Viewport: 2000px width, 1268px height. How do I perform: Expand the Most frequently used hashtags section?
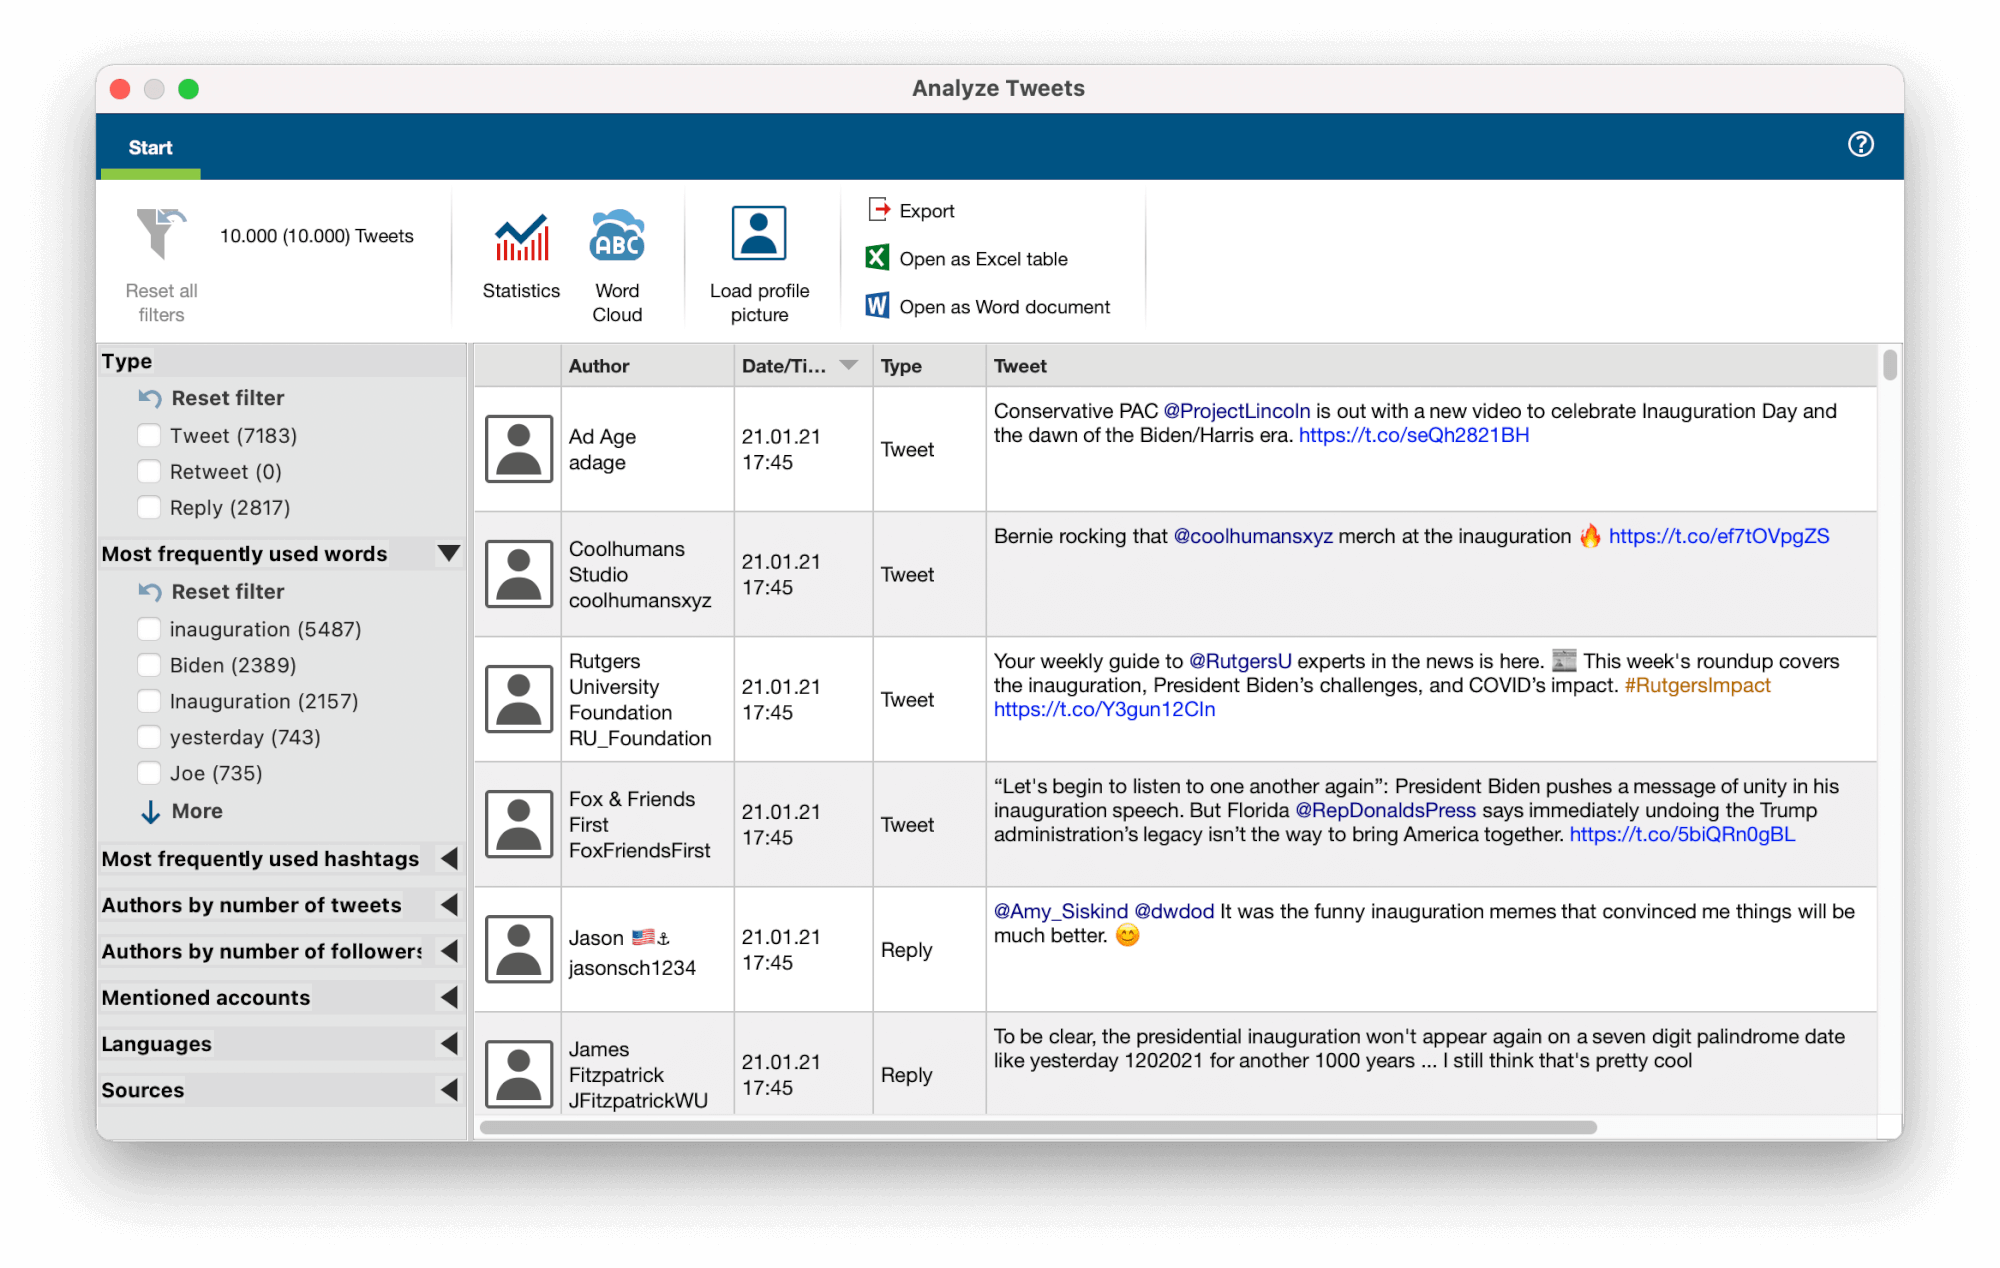pos(450,858)
